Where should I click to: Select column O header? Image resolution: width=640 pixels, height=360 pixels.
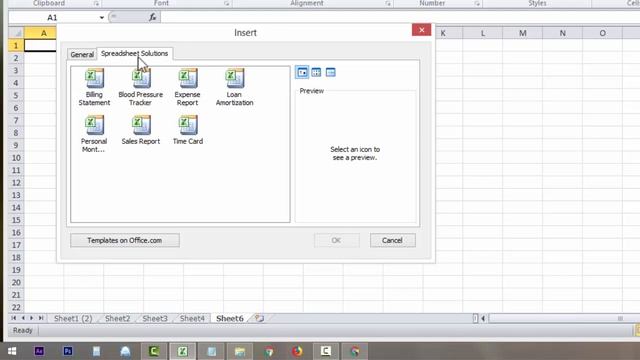[x=602, y=33]
